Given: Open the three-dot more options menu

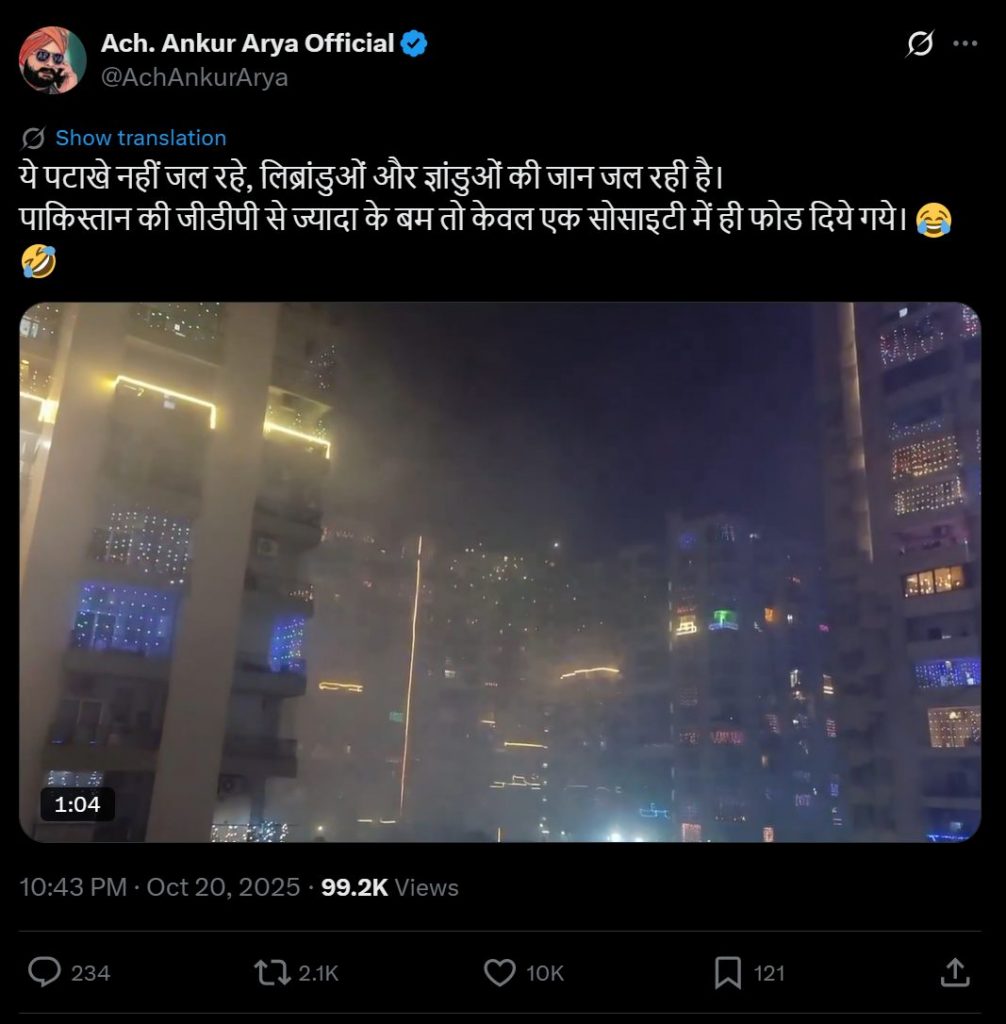Looking at the screenshot, I should (965, 44).
